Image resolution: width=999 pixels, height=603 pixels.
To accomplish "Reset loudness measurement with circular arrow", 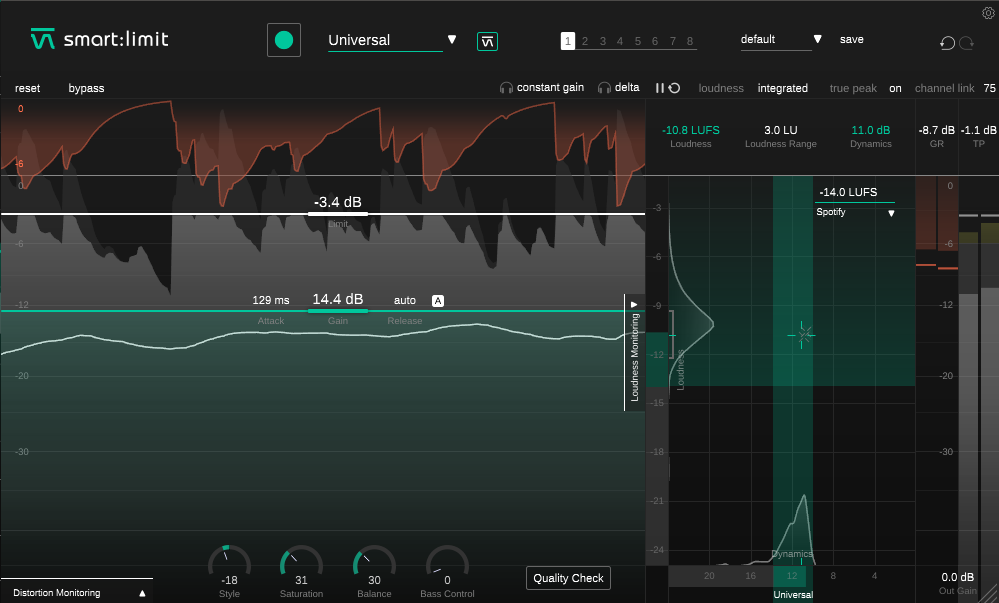I will 675,88.
